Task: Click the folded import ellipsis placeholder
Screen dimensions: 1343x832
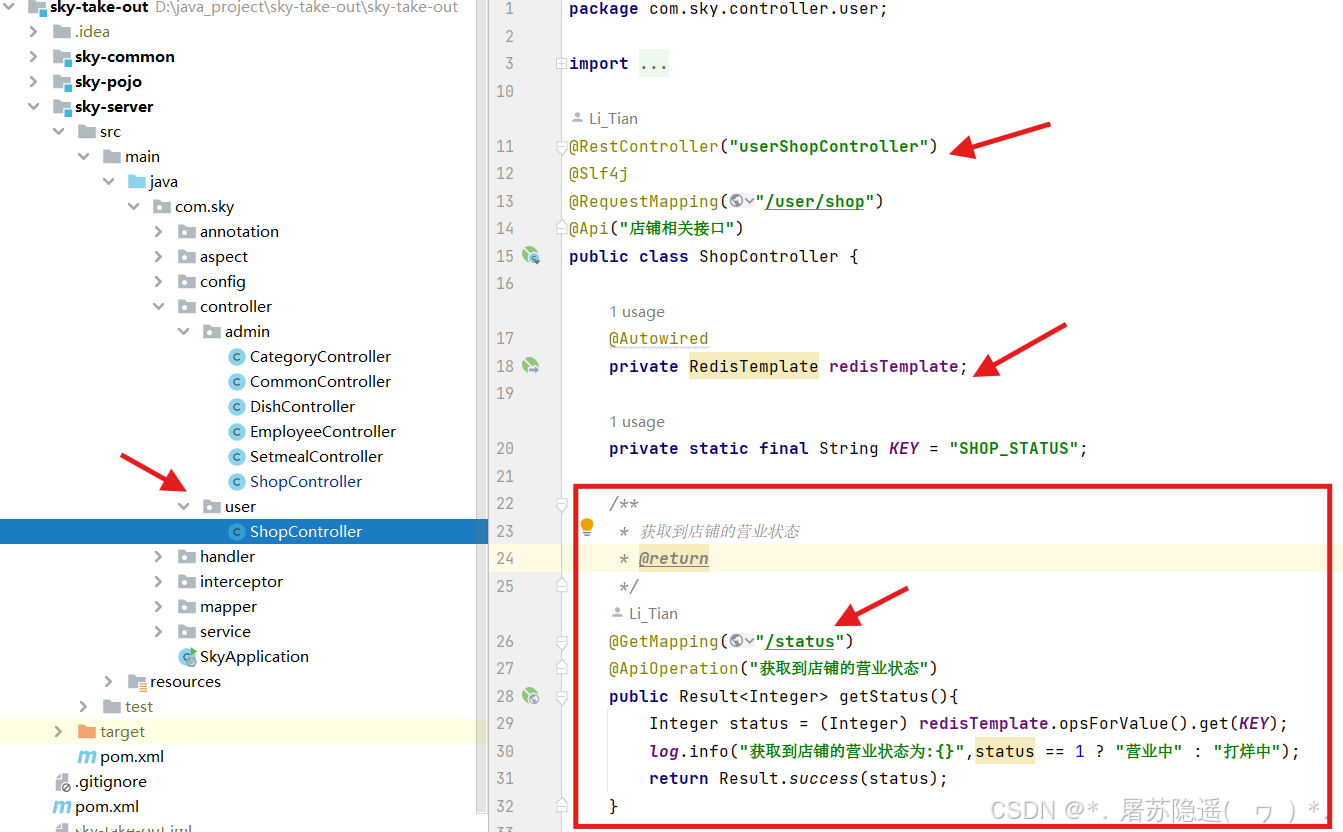Action: coord(654,64)
